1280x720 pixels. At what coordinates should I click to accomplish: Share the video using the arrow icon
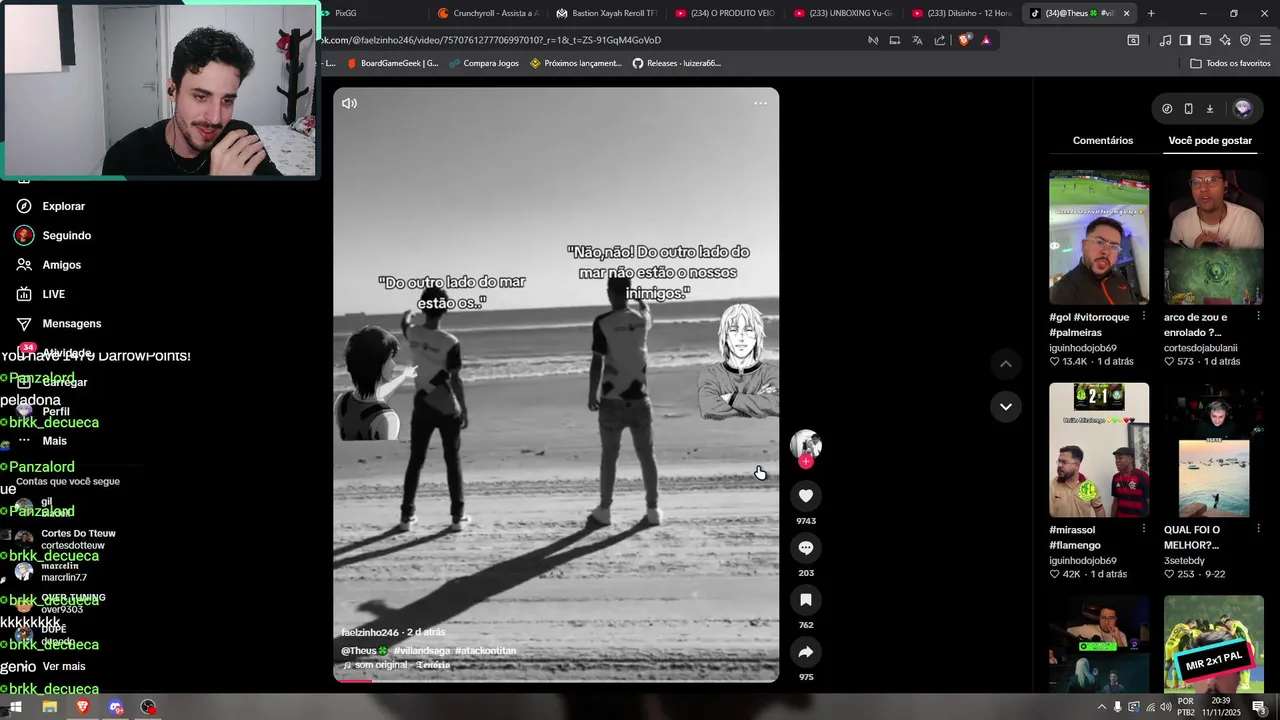[x=806, y=652]
